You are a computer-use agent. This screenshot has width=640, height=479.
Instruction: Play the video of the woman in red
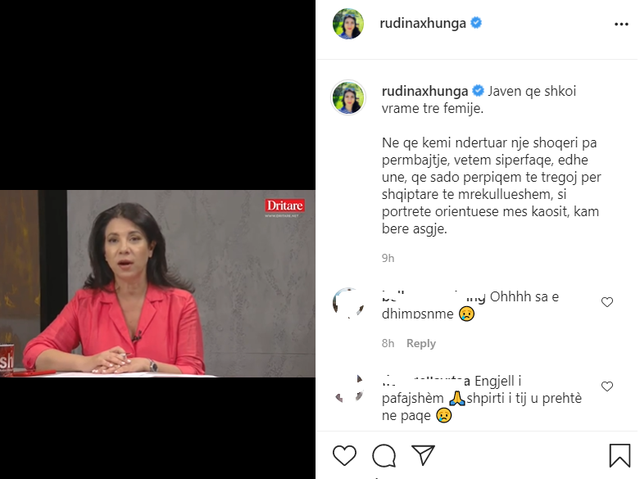click(158, 284)
